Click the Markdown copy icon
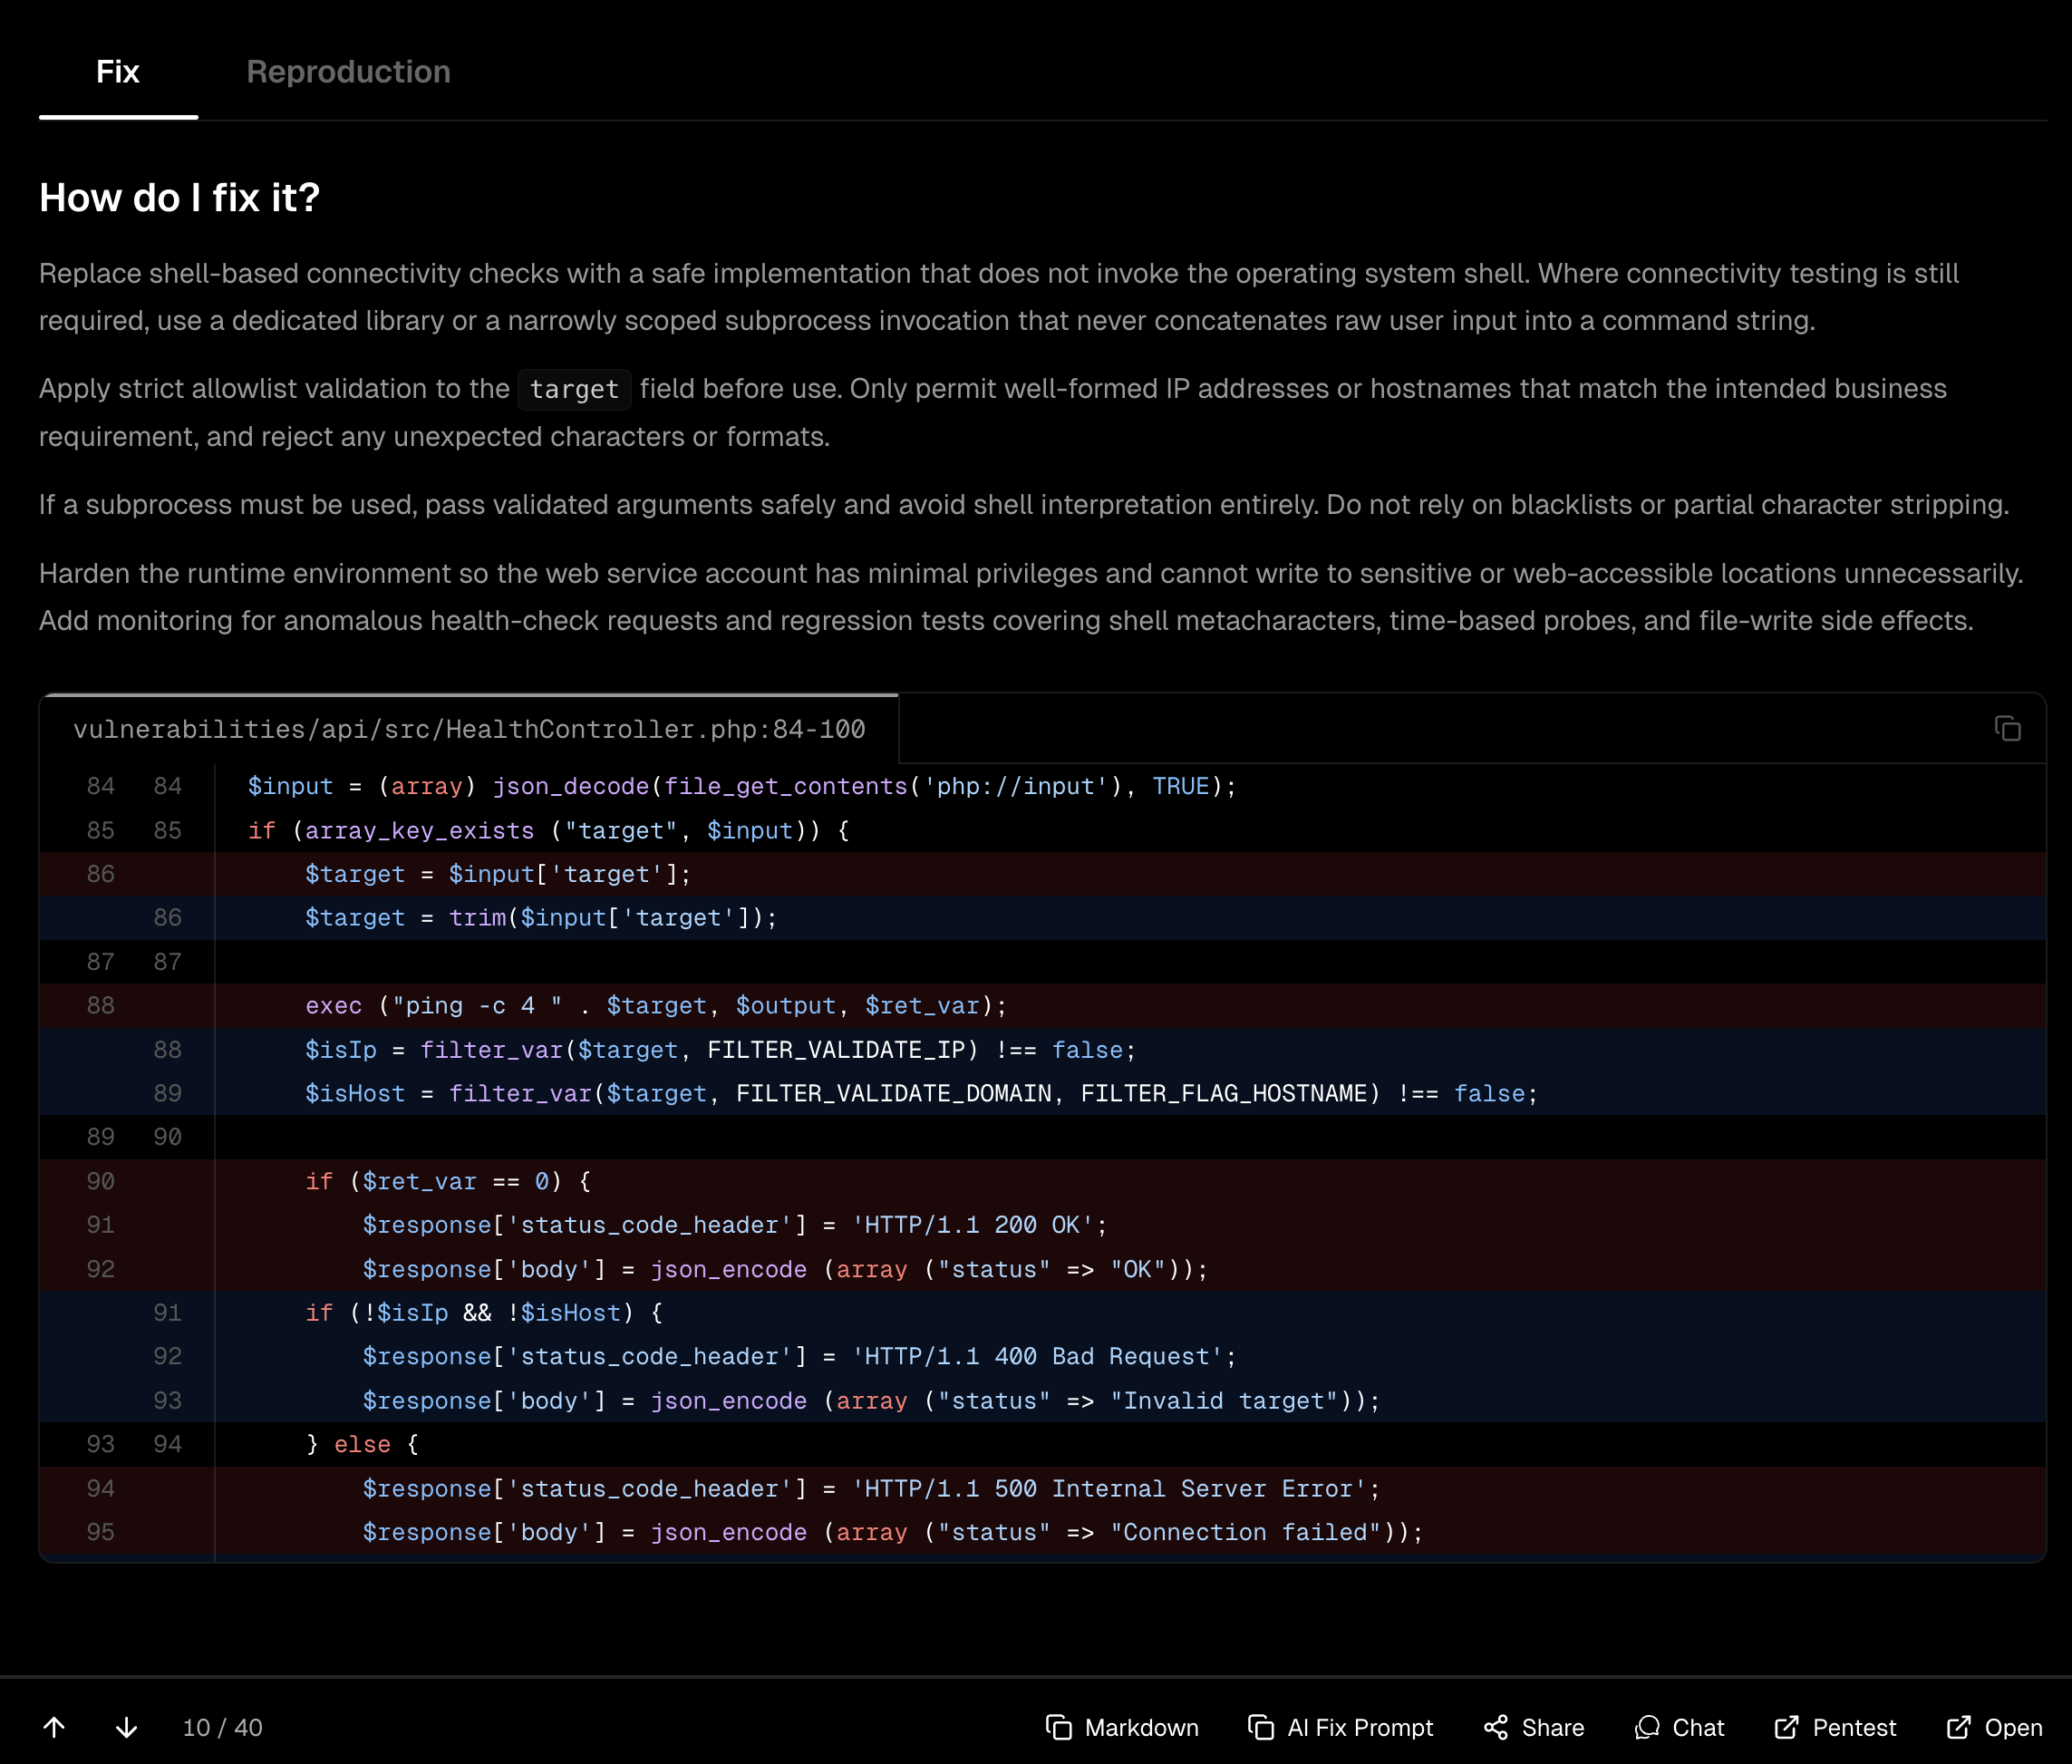 coord(1058,1727)
